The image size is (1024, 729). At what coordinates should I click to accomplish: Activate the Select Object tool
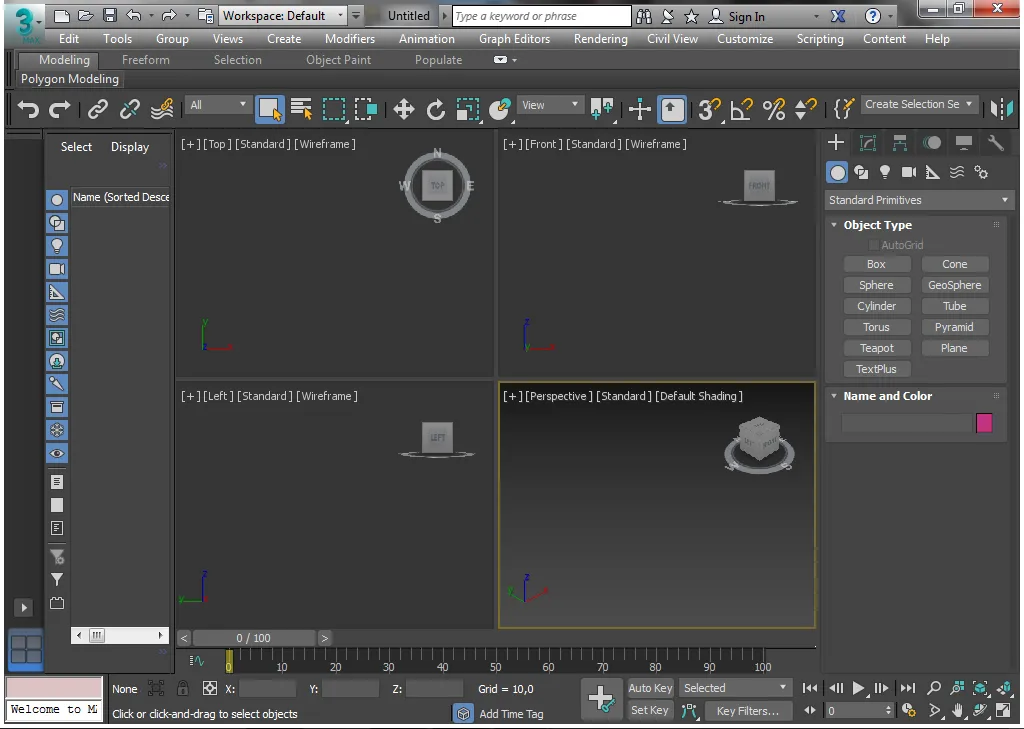(270, 109)
